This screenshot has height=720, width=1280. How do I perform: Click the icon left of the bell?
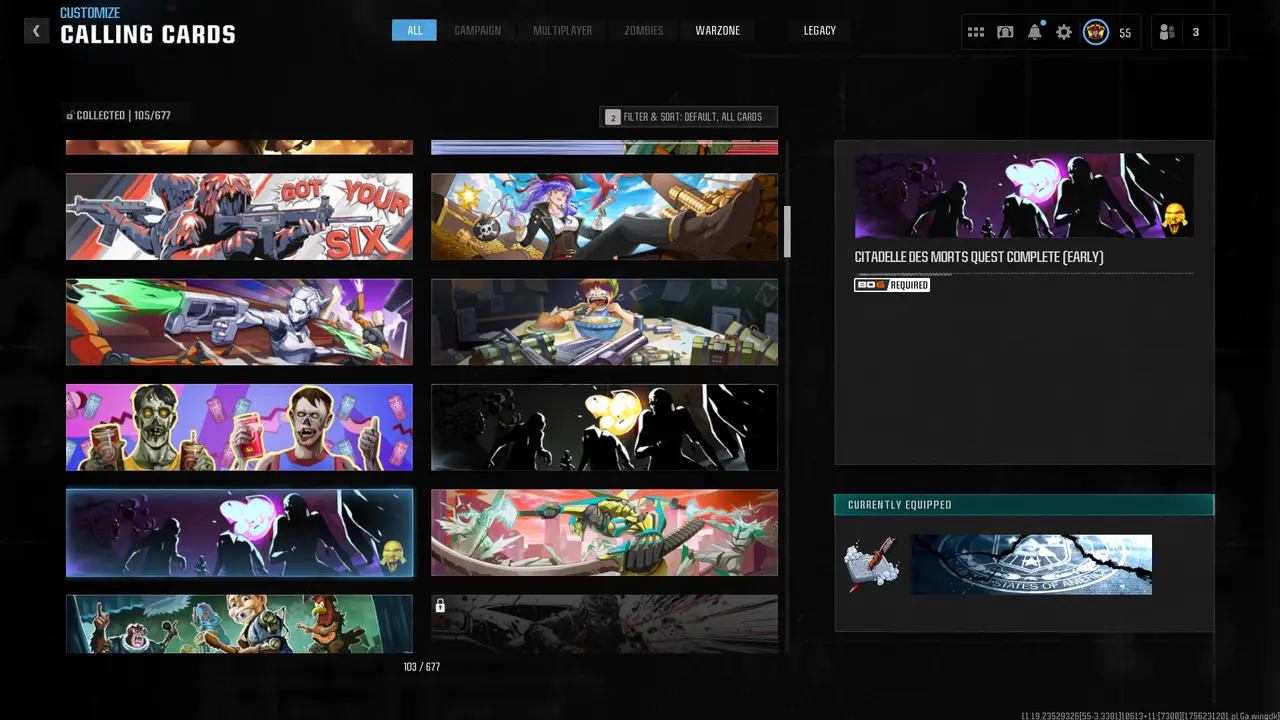point(1005,32)
